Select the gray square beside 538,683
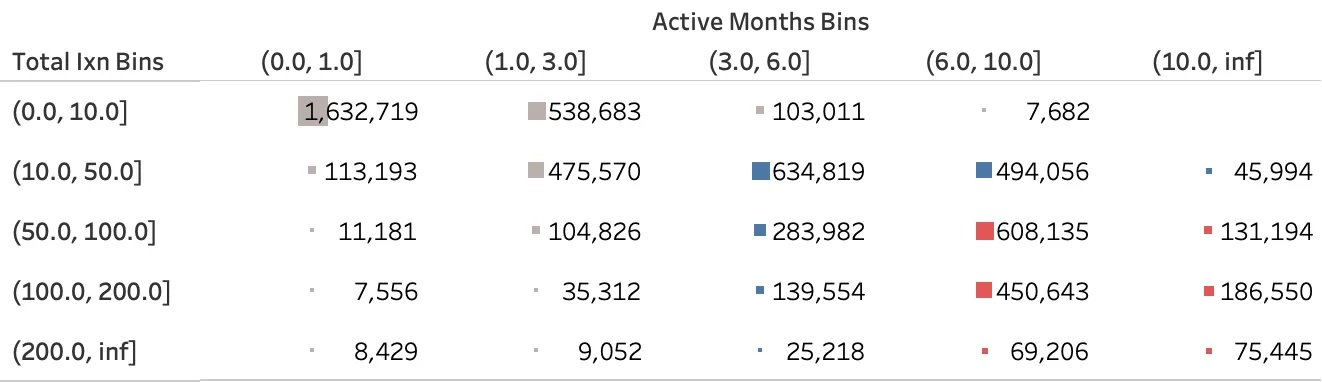 click(537, 111)
